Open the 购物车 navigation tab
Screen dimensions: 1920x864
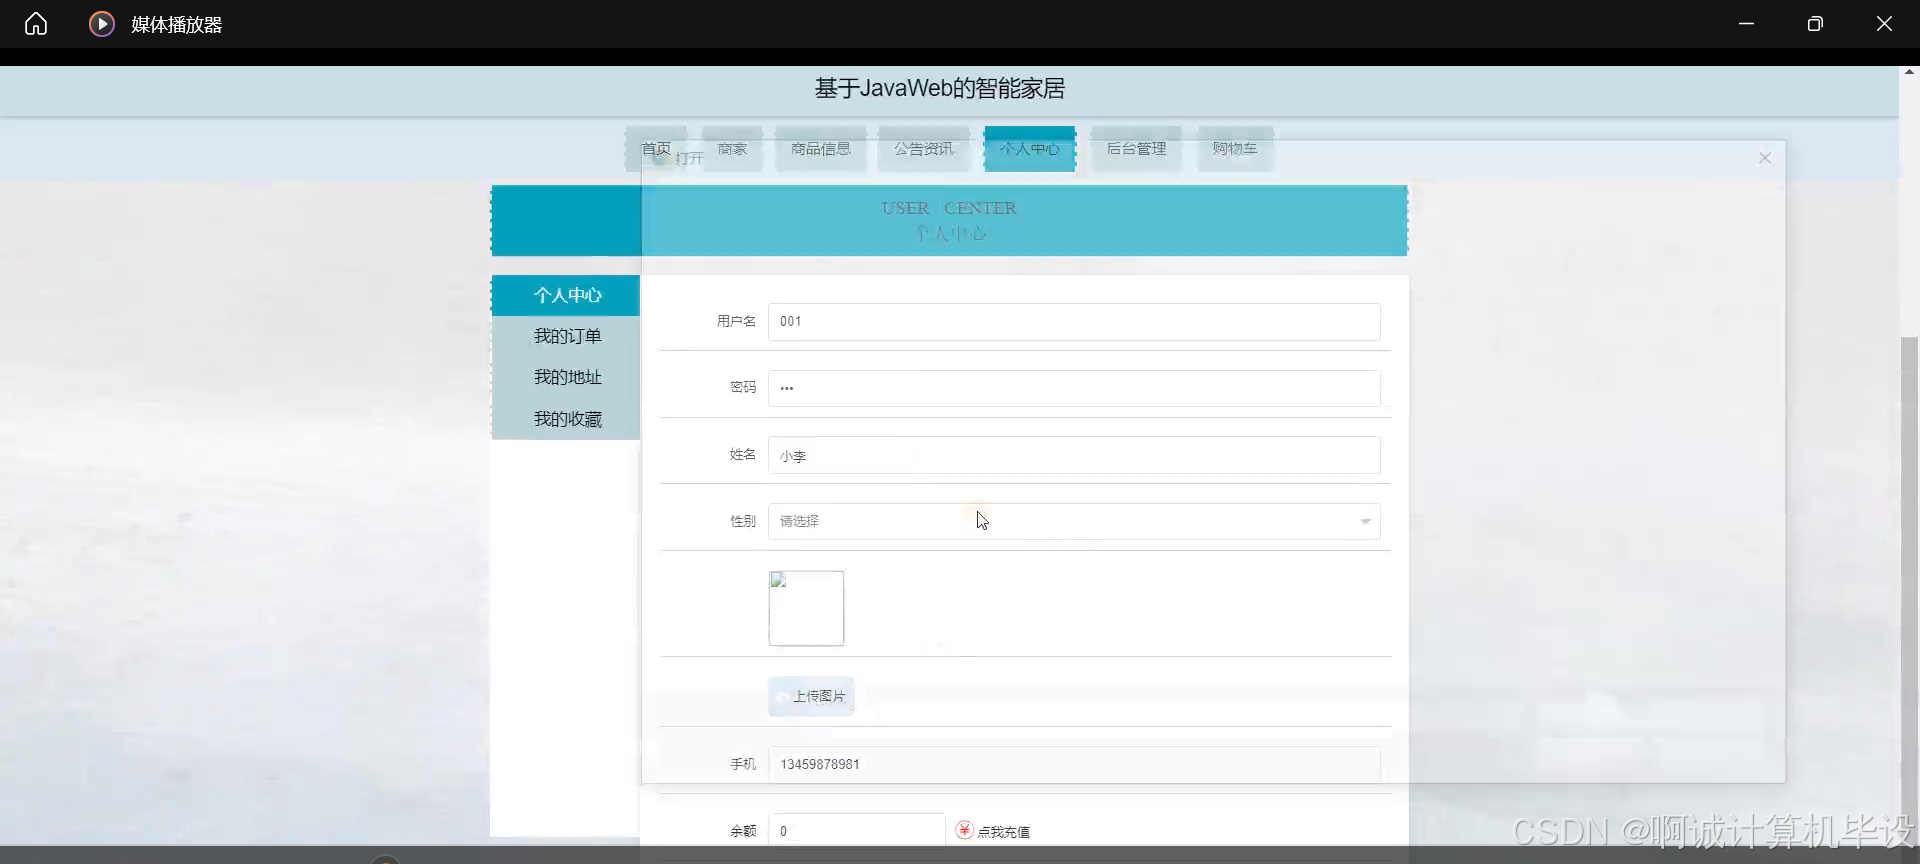[1235, 148]
